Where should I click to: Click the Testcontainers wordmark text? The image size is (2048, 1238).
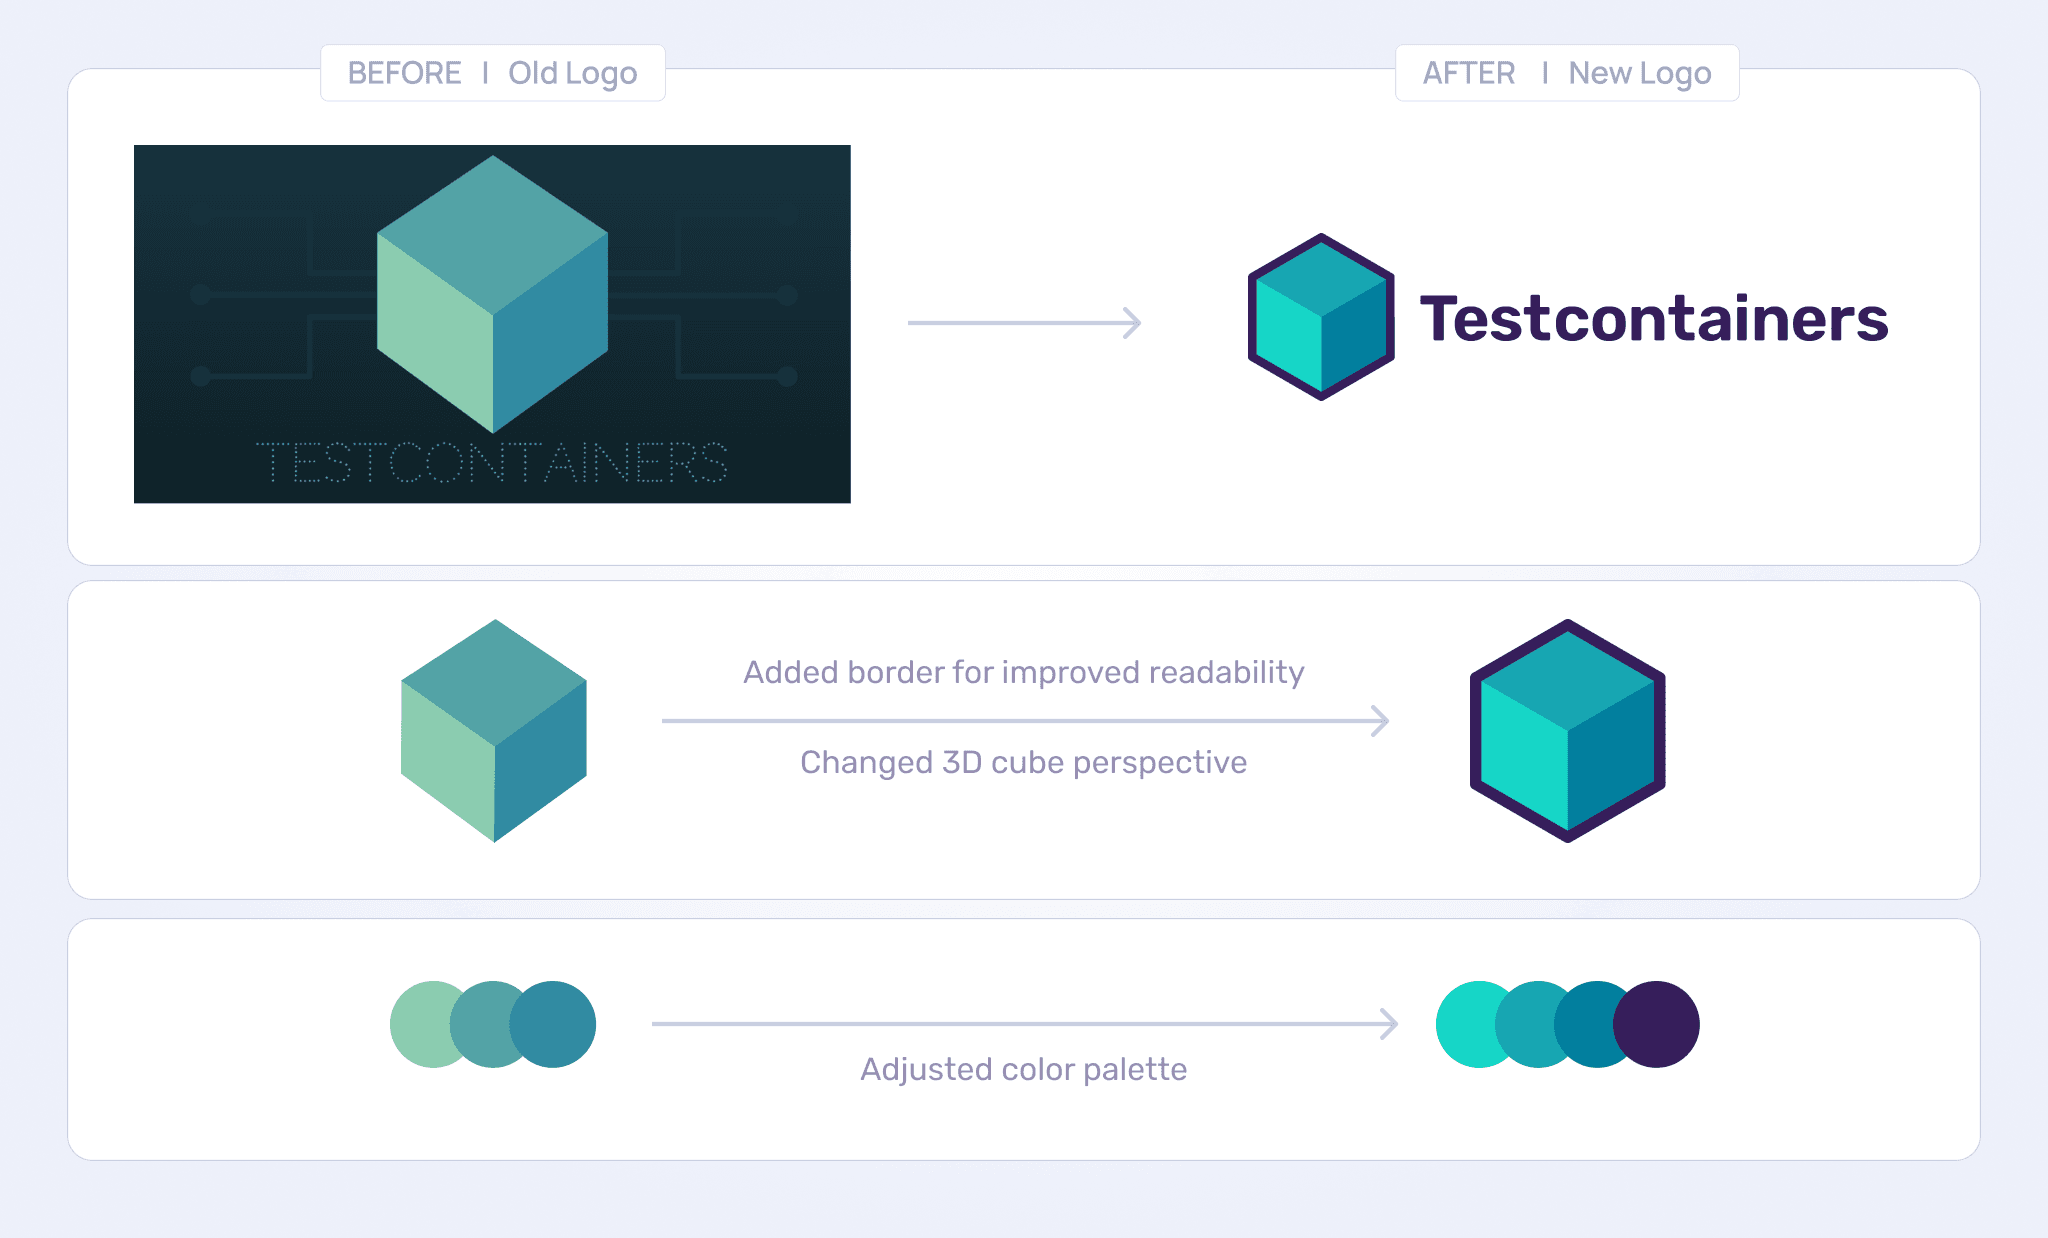tap(1654, 319)
